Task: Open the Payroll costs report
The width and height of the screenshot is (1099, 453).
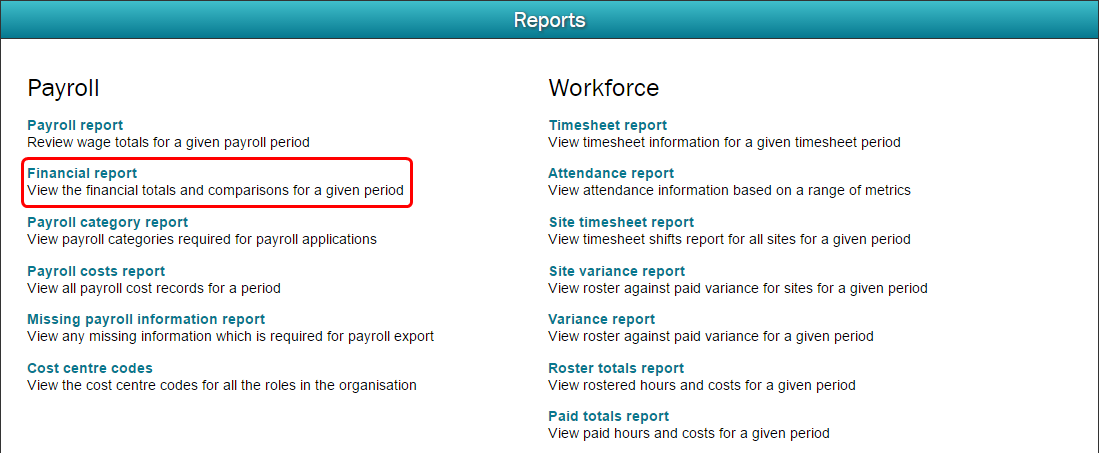Action: (x=96, y=271)
